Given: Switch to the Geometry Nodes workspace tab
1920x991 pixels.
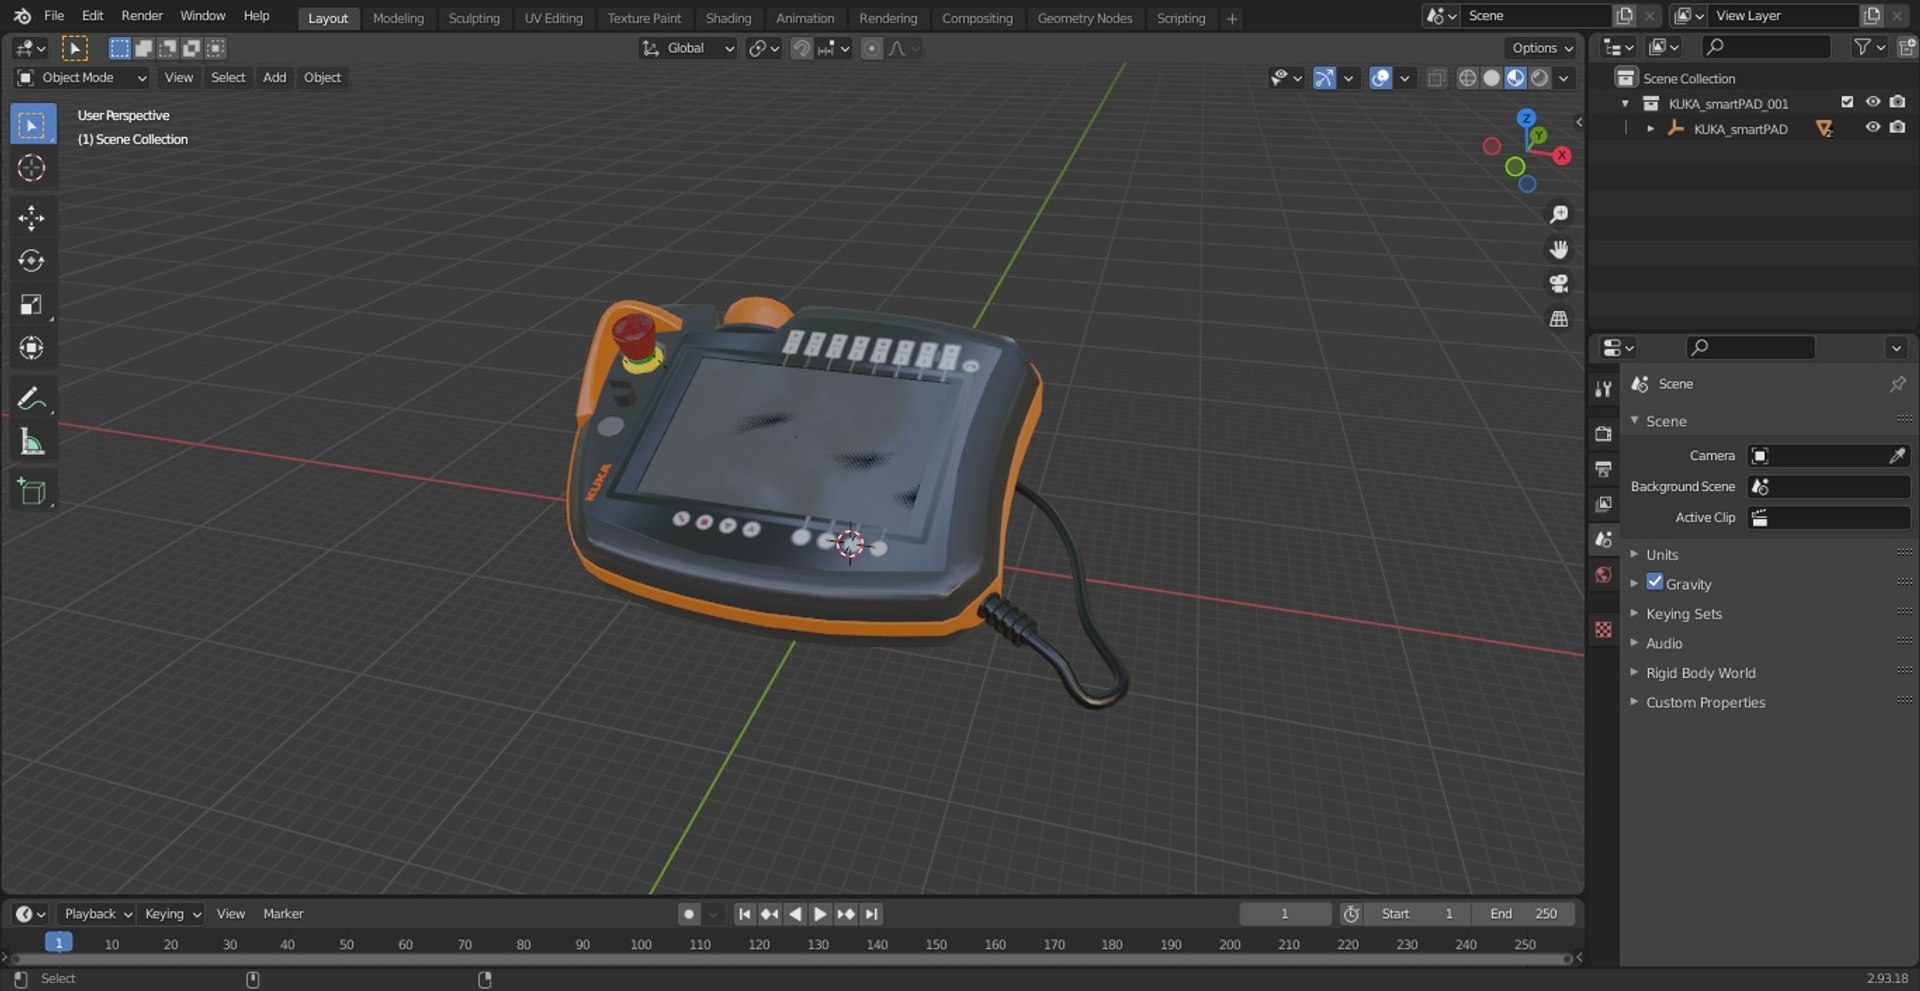Looking at the screenshot, I should 1084,18.
